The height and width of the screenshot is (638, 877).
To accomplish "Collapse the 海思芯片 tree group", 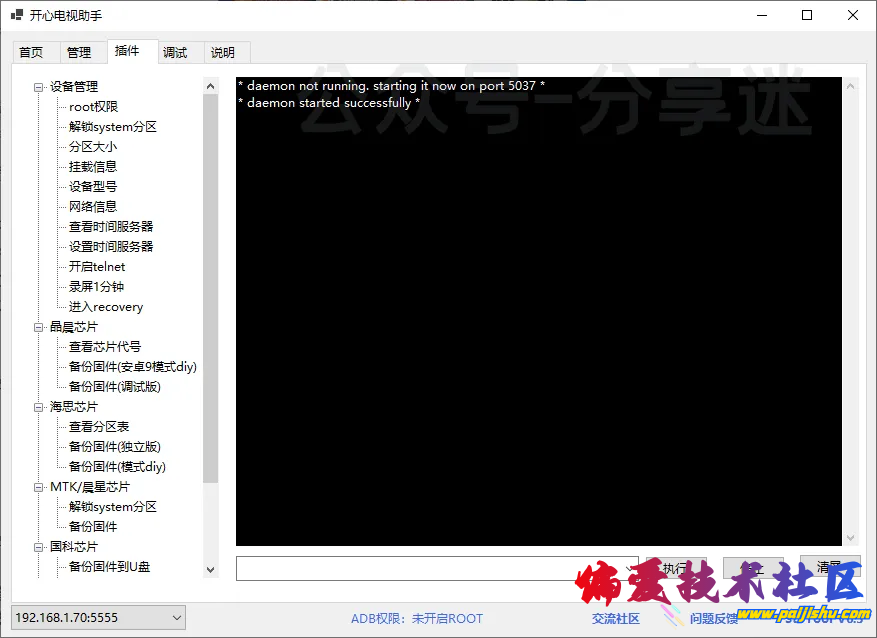I will pos(39,407).
